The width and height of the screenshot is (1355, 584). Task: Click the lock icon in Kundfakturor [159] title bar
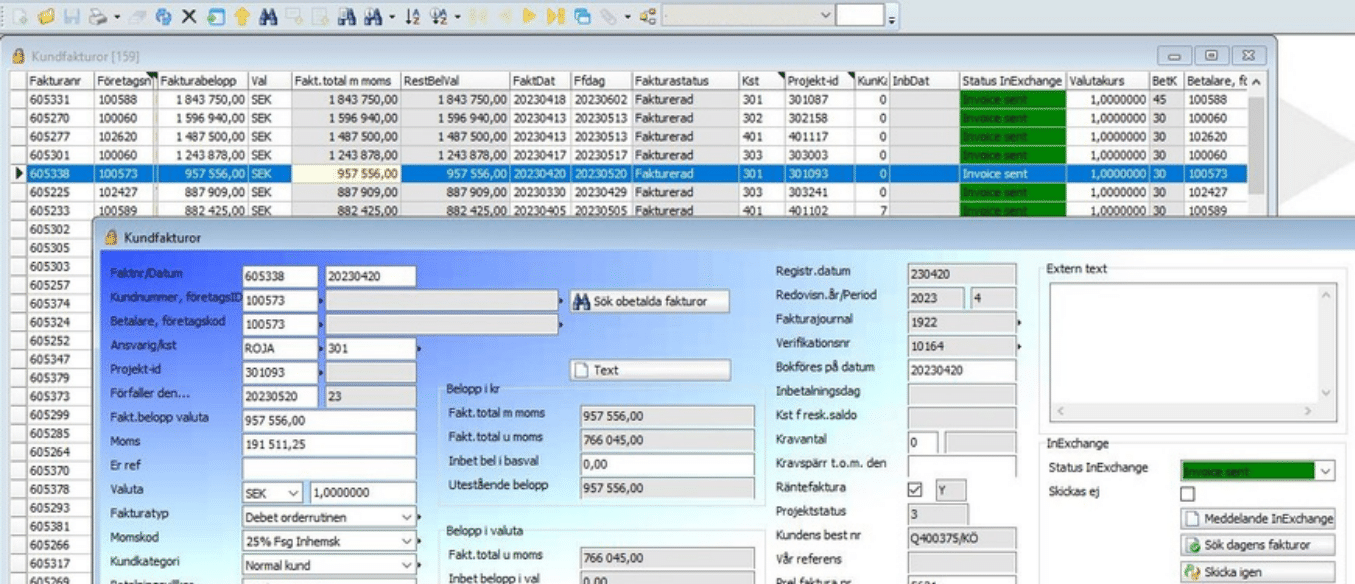click(18, 56)
